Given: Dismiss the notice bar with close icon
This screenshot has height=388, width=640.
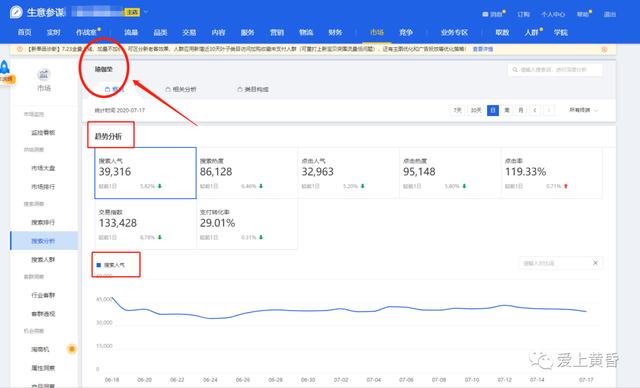Looking at the screenshot, I should coord(604,49).
